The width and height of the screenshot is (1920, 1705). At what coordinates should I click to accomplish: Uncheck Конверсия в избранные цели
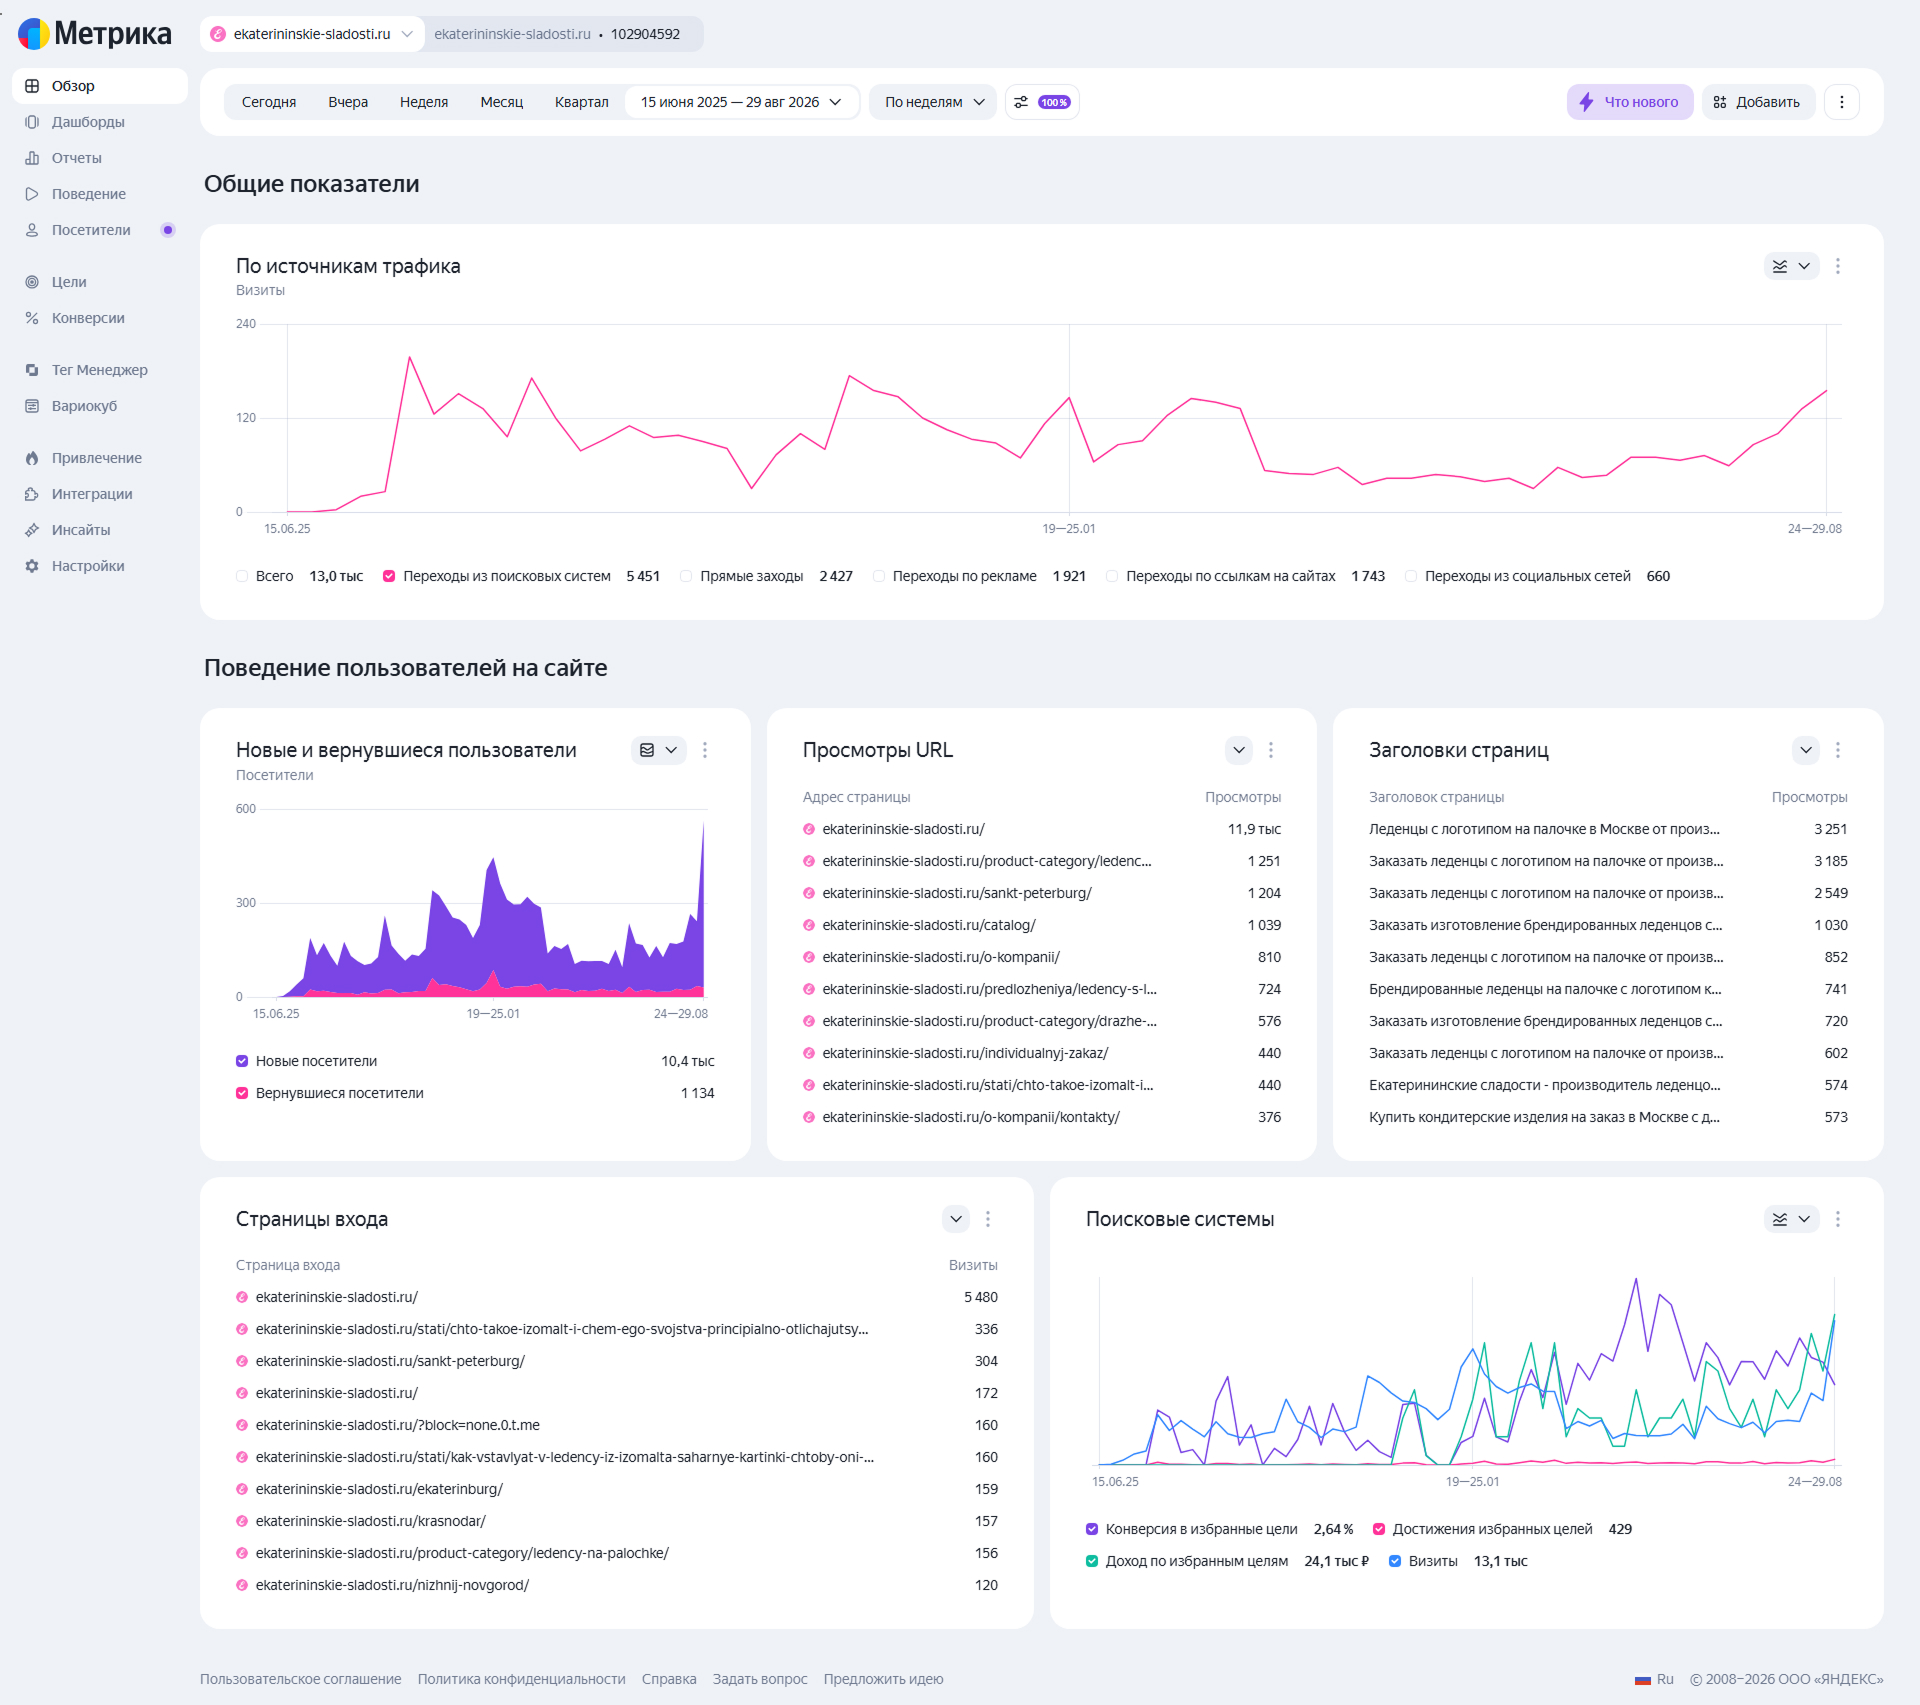1092,1529
